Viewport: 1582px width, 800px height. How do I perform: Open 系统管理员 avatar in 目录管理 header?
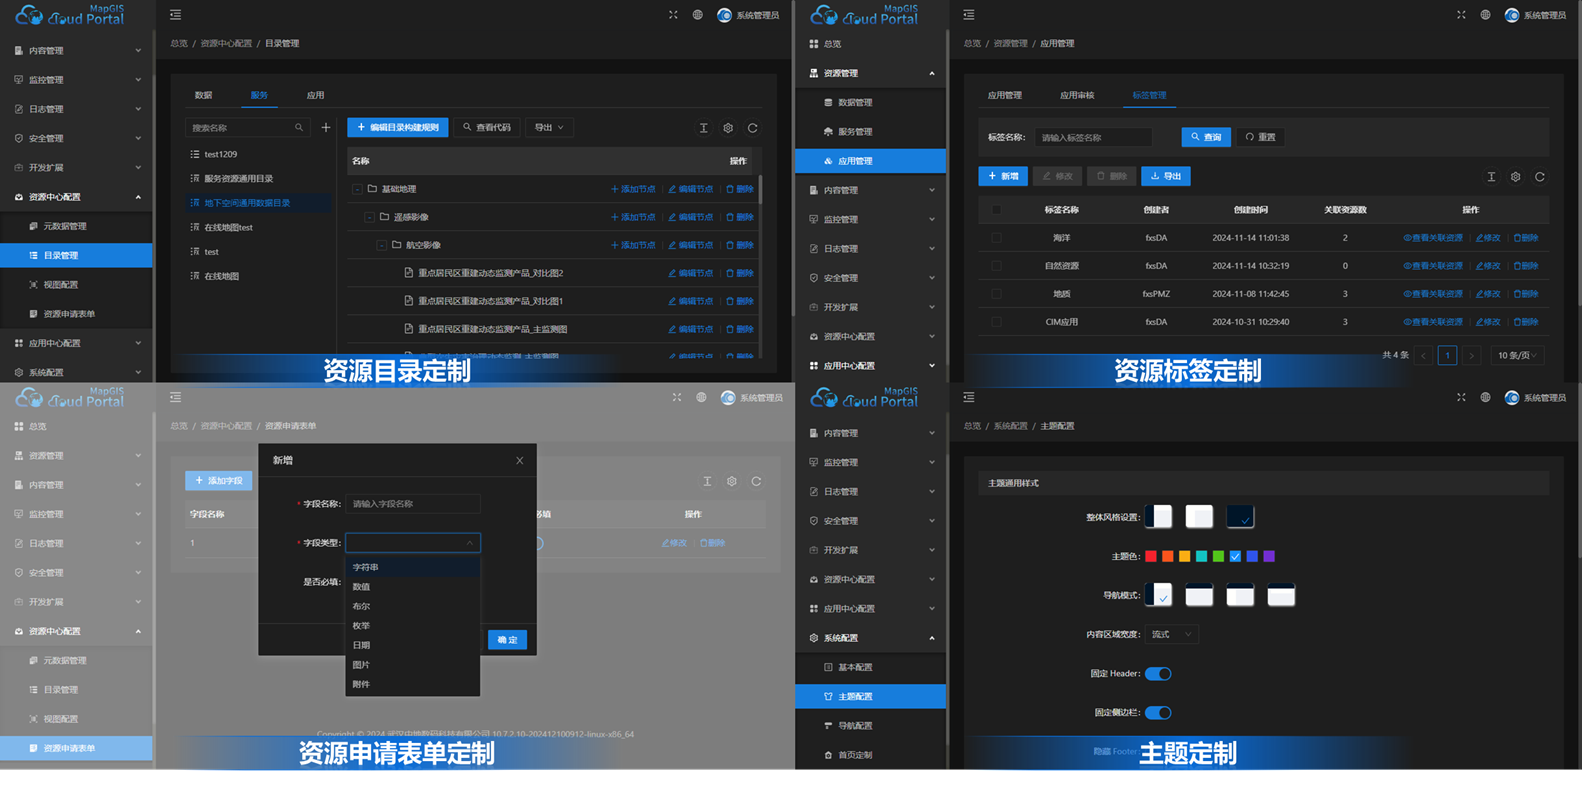pos(724,15)
